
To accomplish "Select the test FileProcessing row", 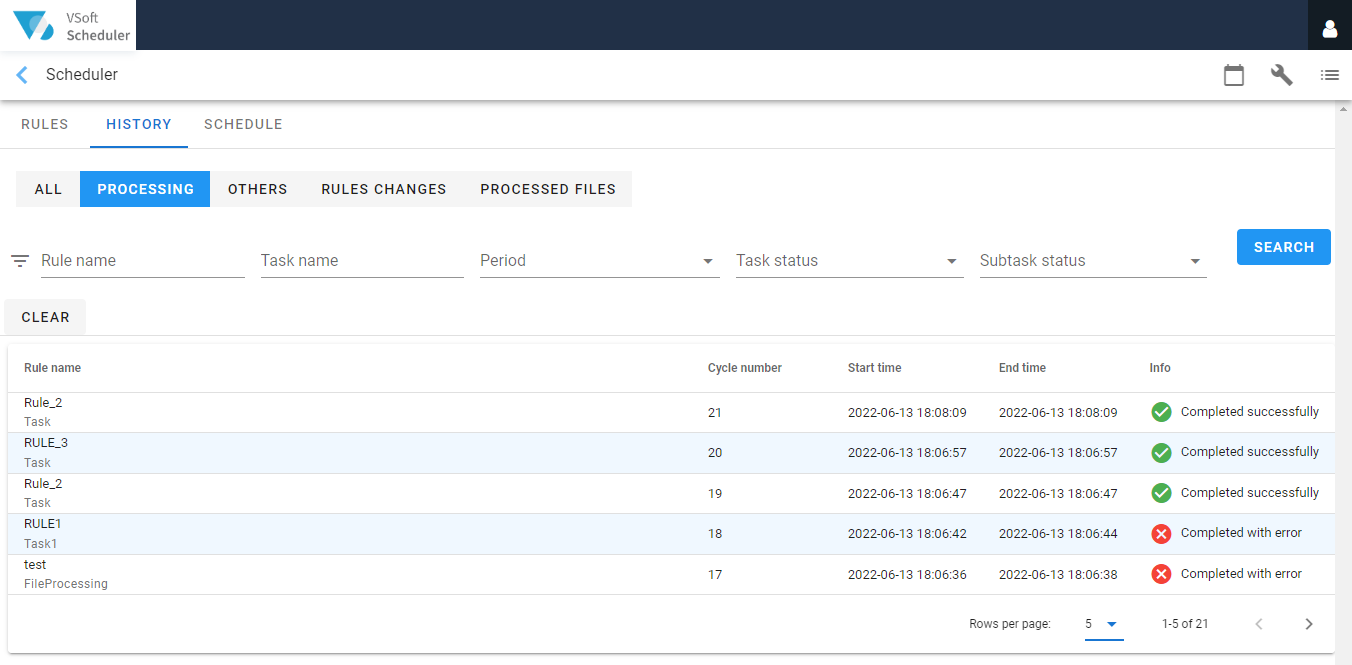I will click(671, 574).
